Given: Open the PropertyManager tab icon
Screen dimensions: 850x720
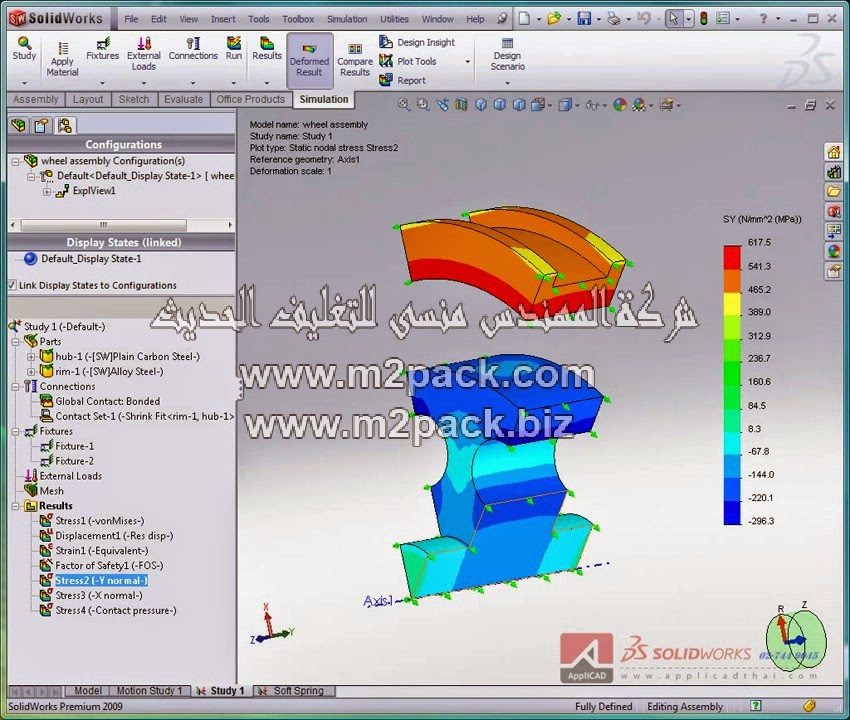Looking at the screenshot, I should [x=41, y=126].
